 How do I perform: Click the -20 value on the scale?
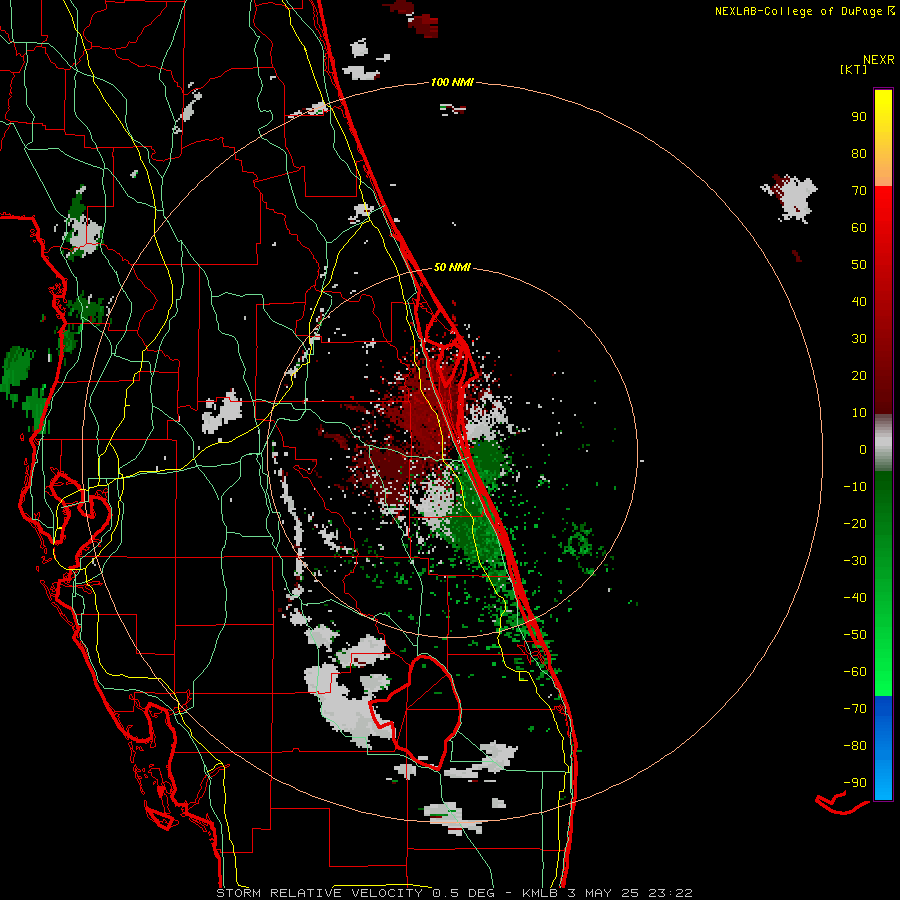[855, 523]
